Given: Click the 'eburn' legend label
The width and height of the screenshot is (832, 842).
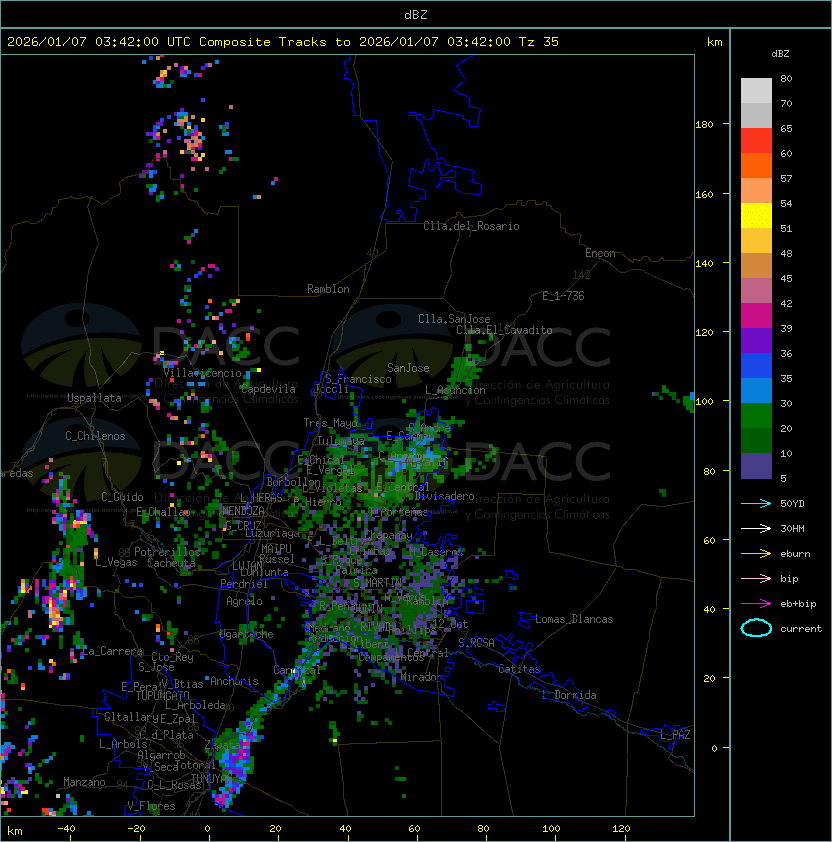Looking at the screenshot, I should point(795,554).
